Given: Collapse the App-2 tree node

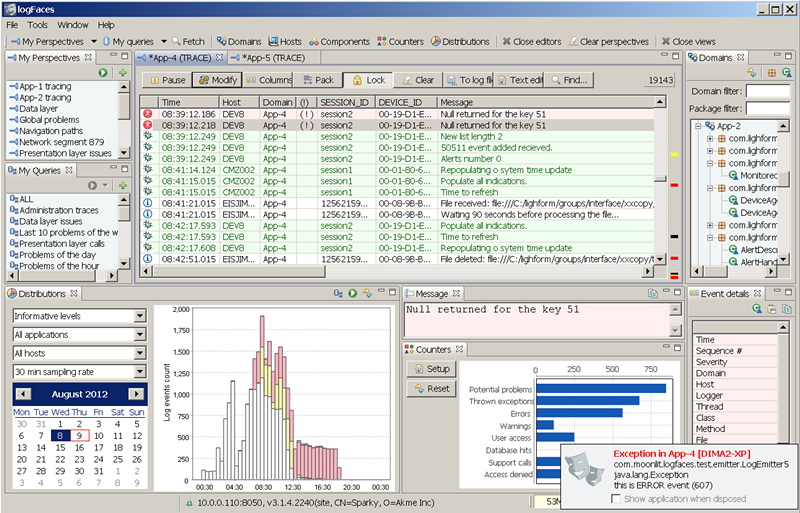Looking at the screenshot, I should (697, 126).
